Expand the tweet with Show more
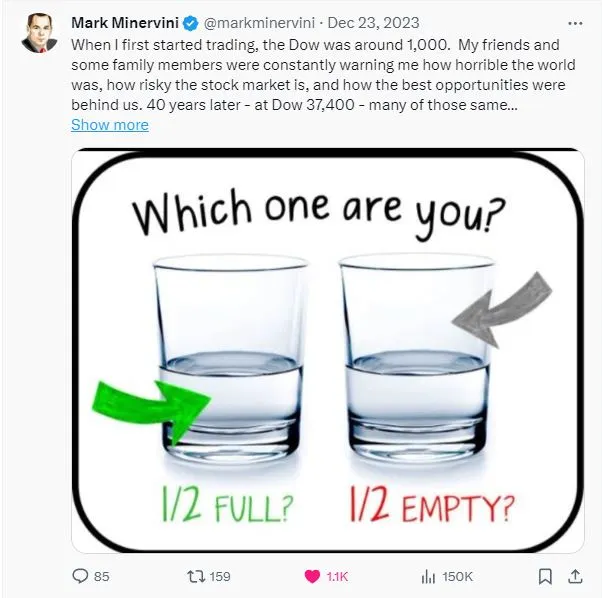This screenshot has height=598, width=602. point(110,125)
